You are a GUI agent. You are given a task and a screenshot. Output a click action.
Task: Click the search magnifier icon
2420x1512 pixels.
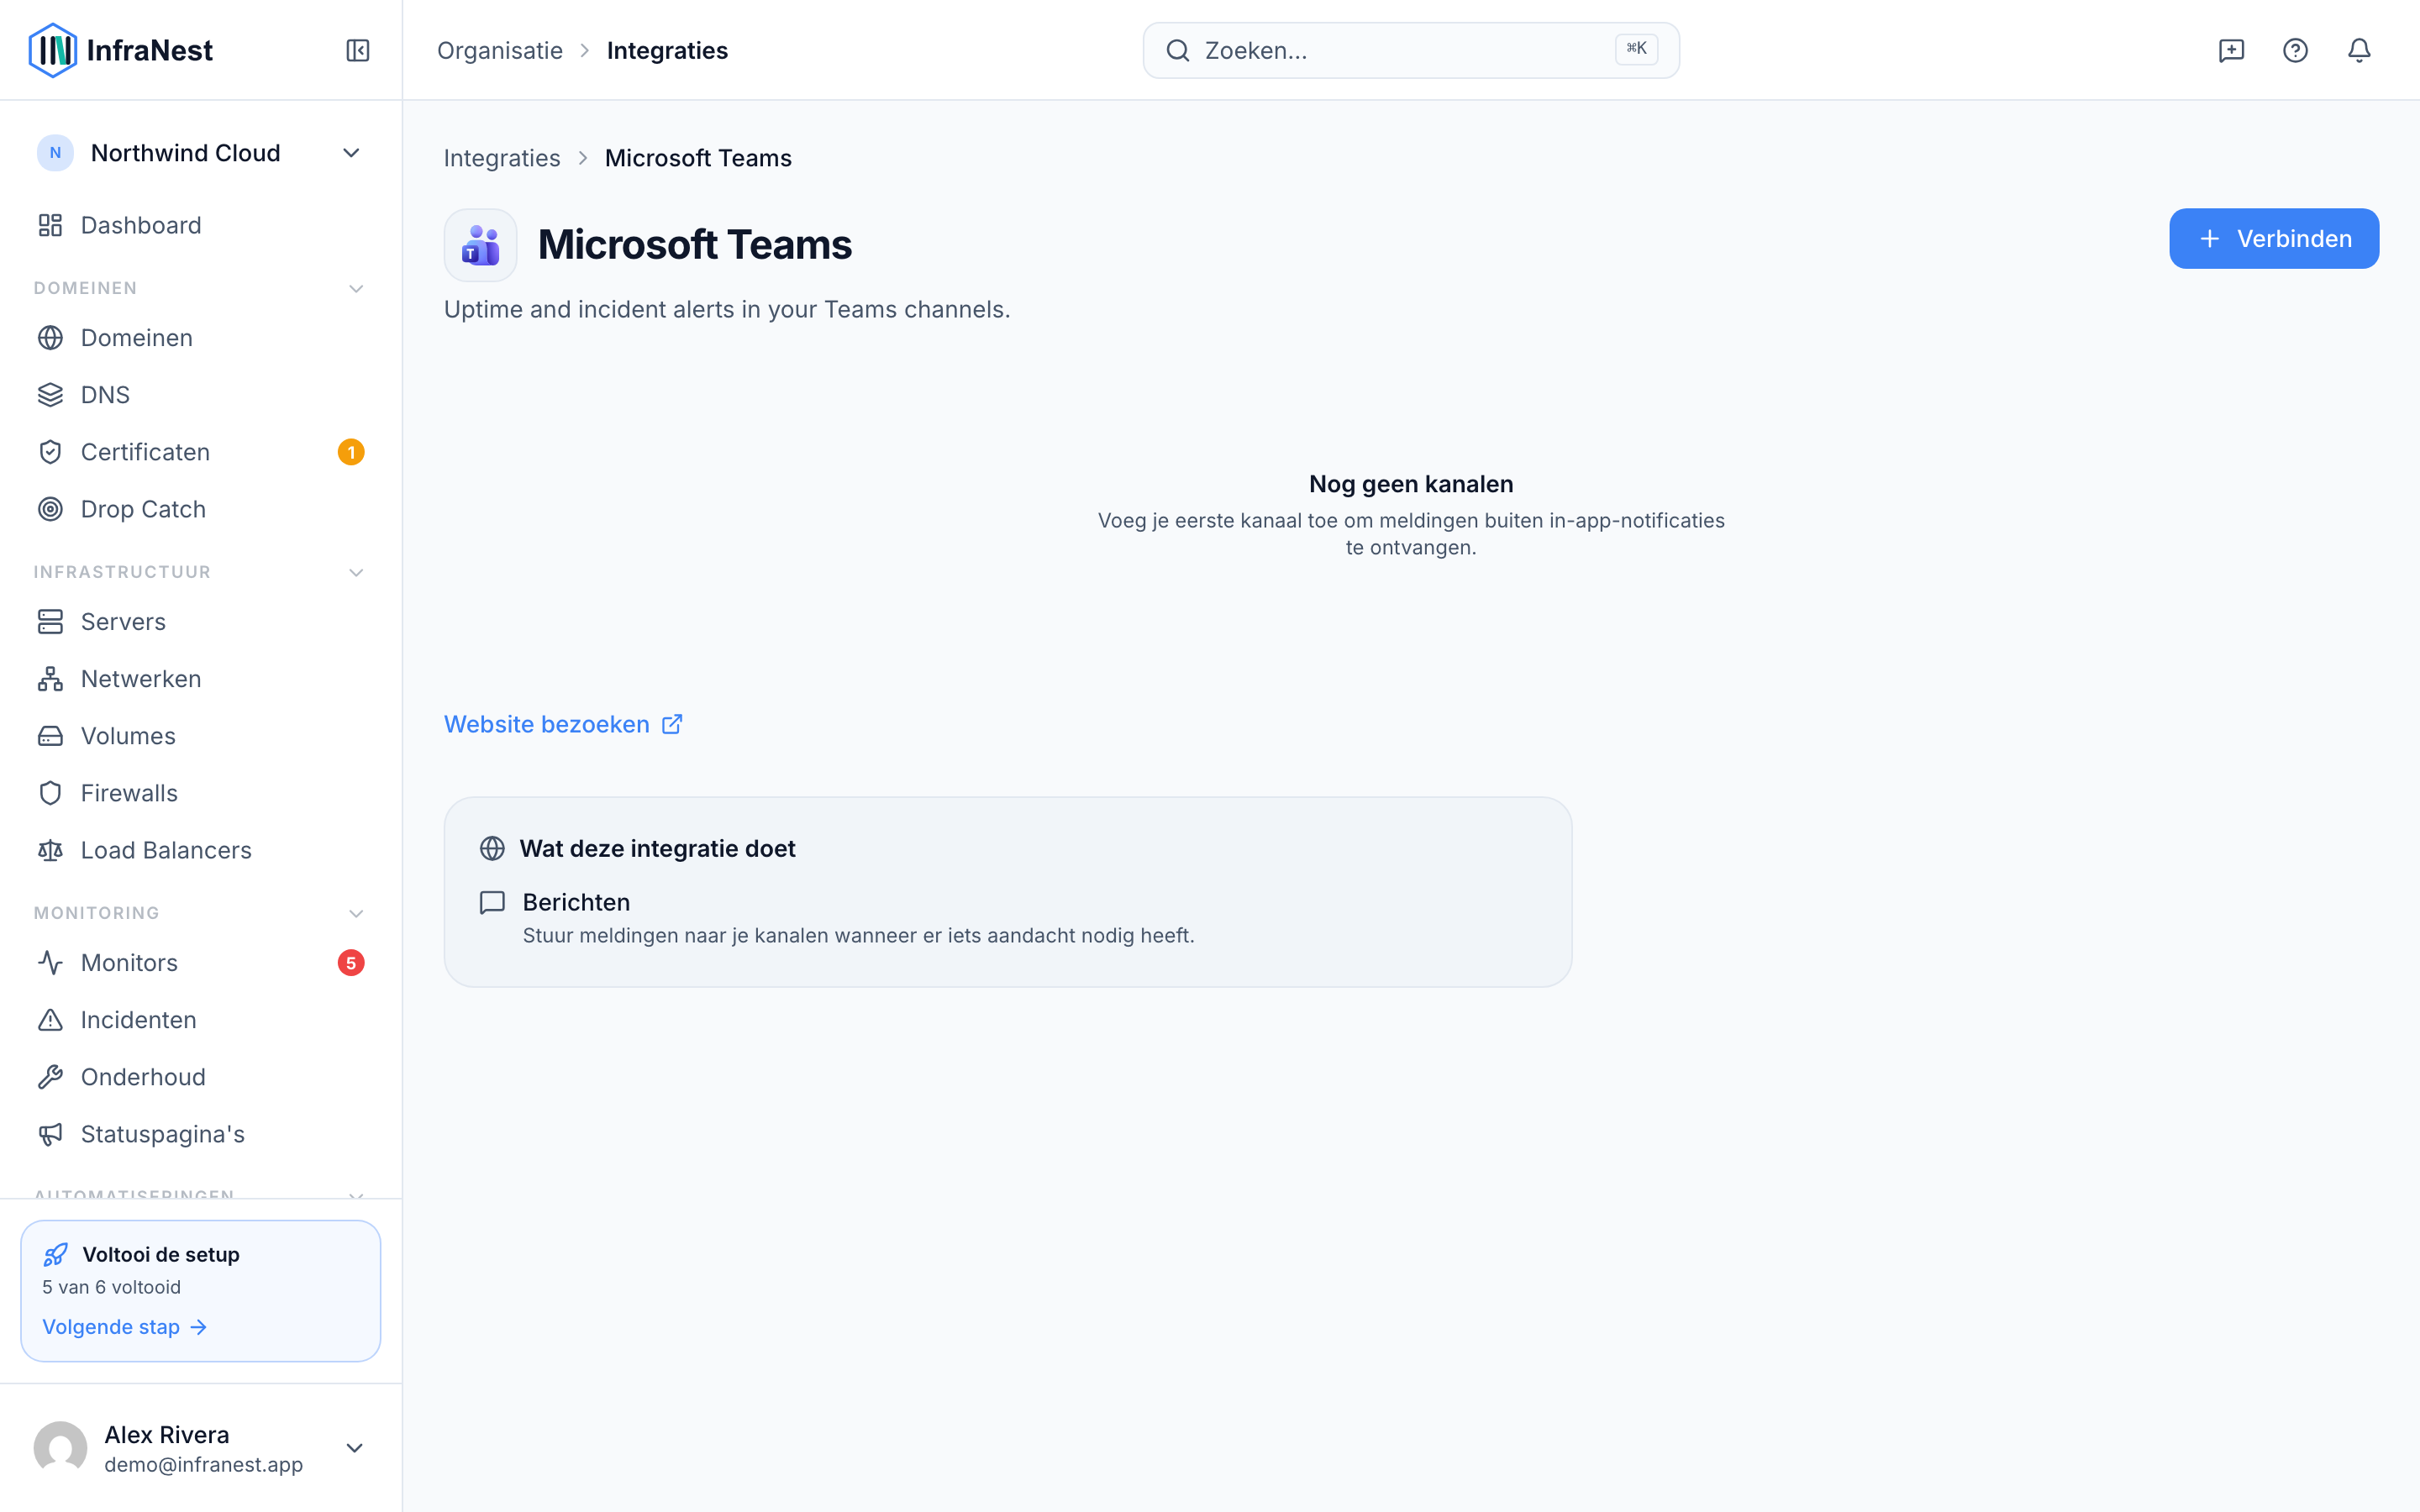[1178, 50]
